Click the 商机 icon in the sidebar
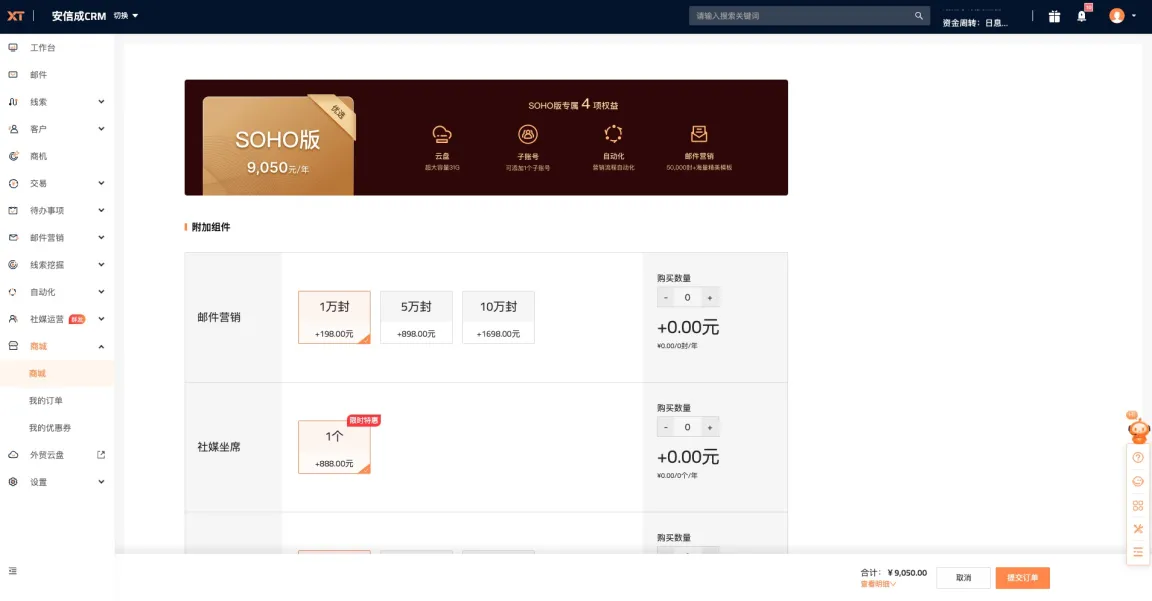 pos(13,156)
